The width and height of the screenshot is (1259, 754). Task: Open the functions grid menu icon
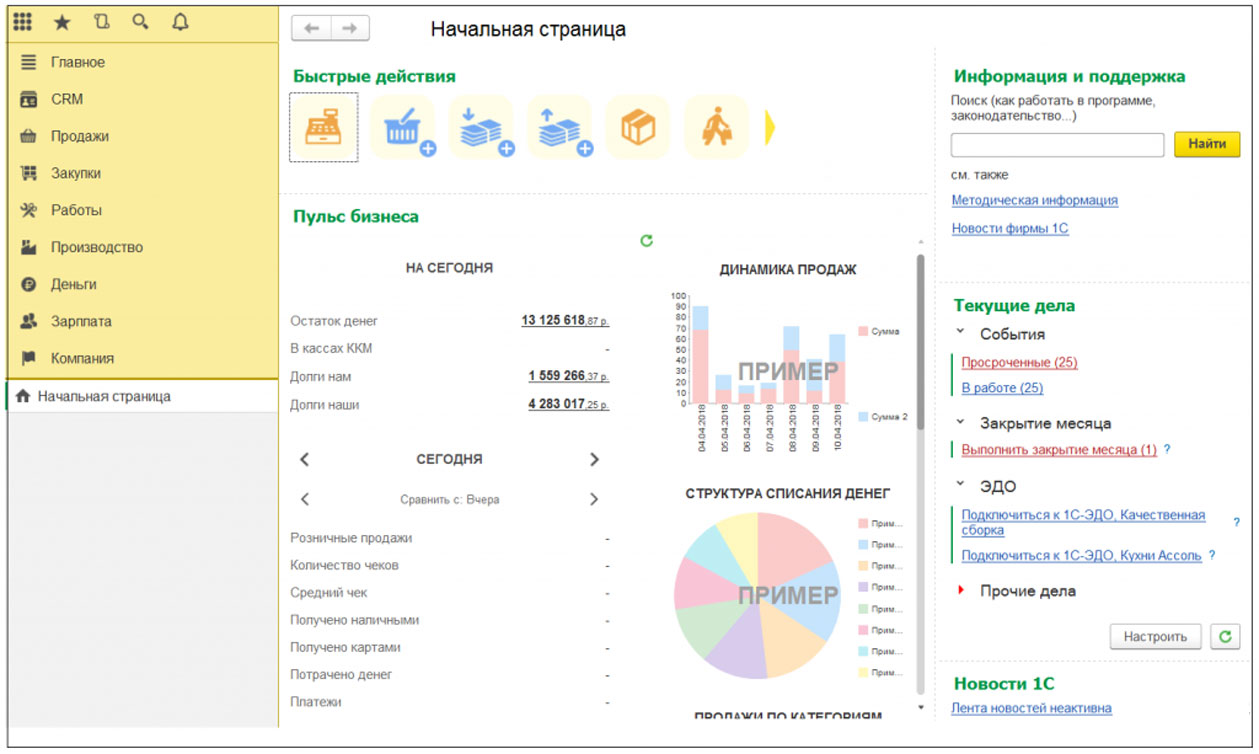tap(23, 21)
